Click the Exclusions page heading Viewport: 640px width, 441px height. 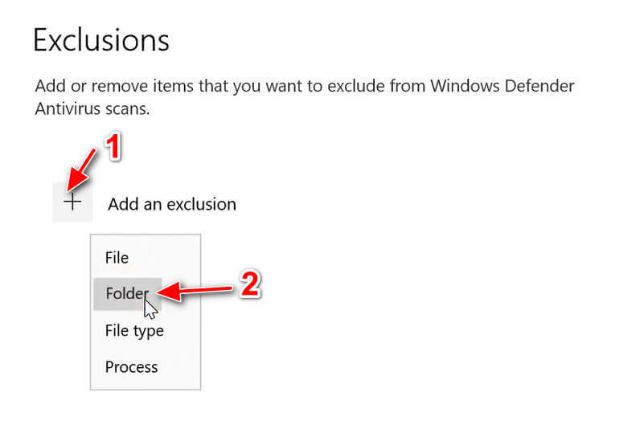pyautogui.click(x=101, y=40)
